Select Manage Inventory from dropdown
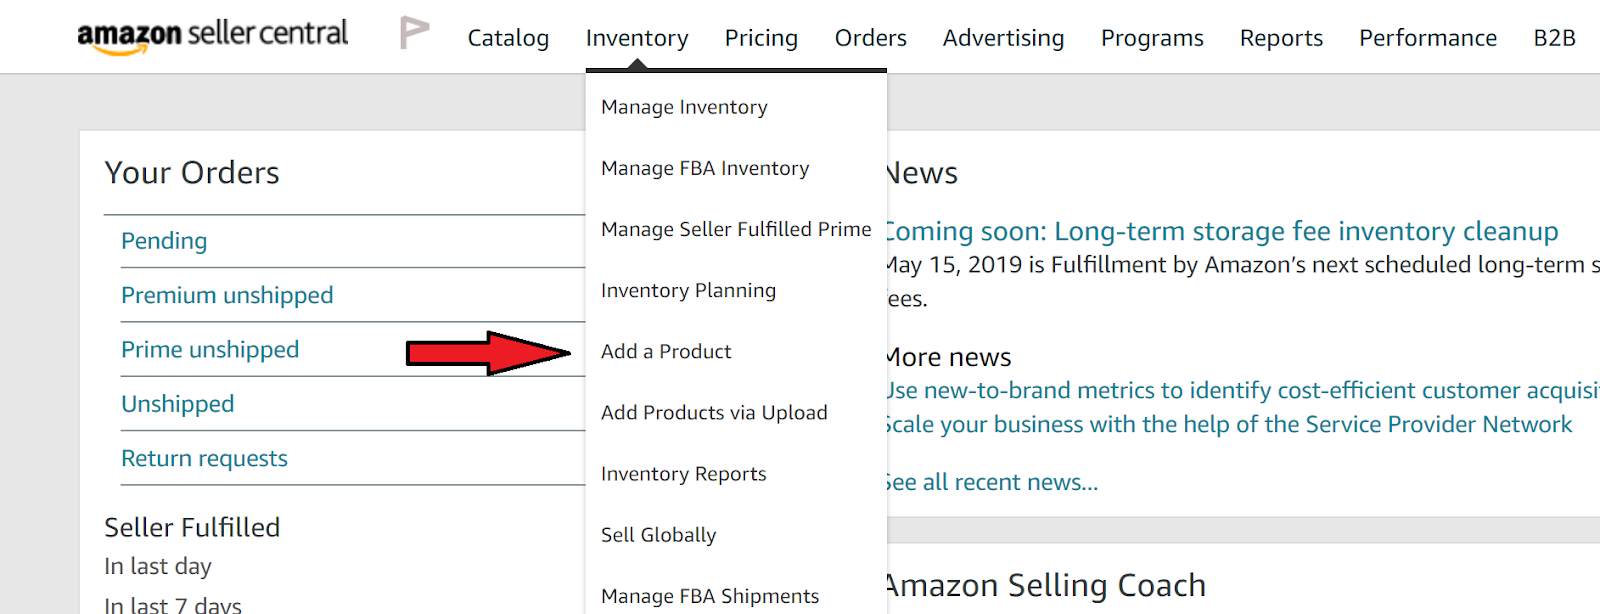The image size is (1600, 614). [684, 107]
